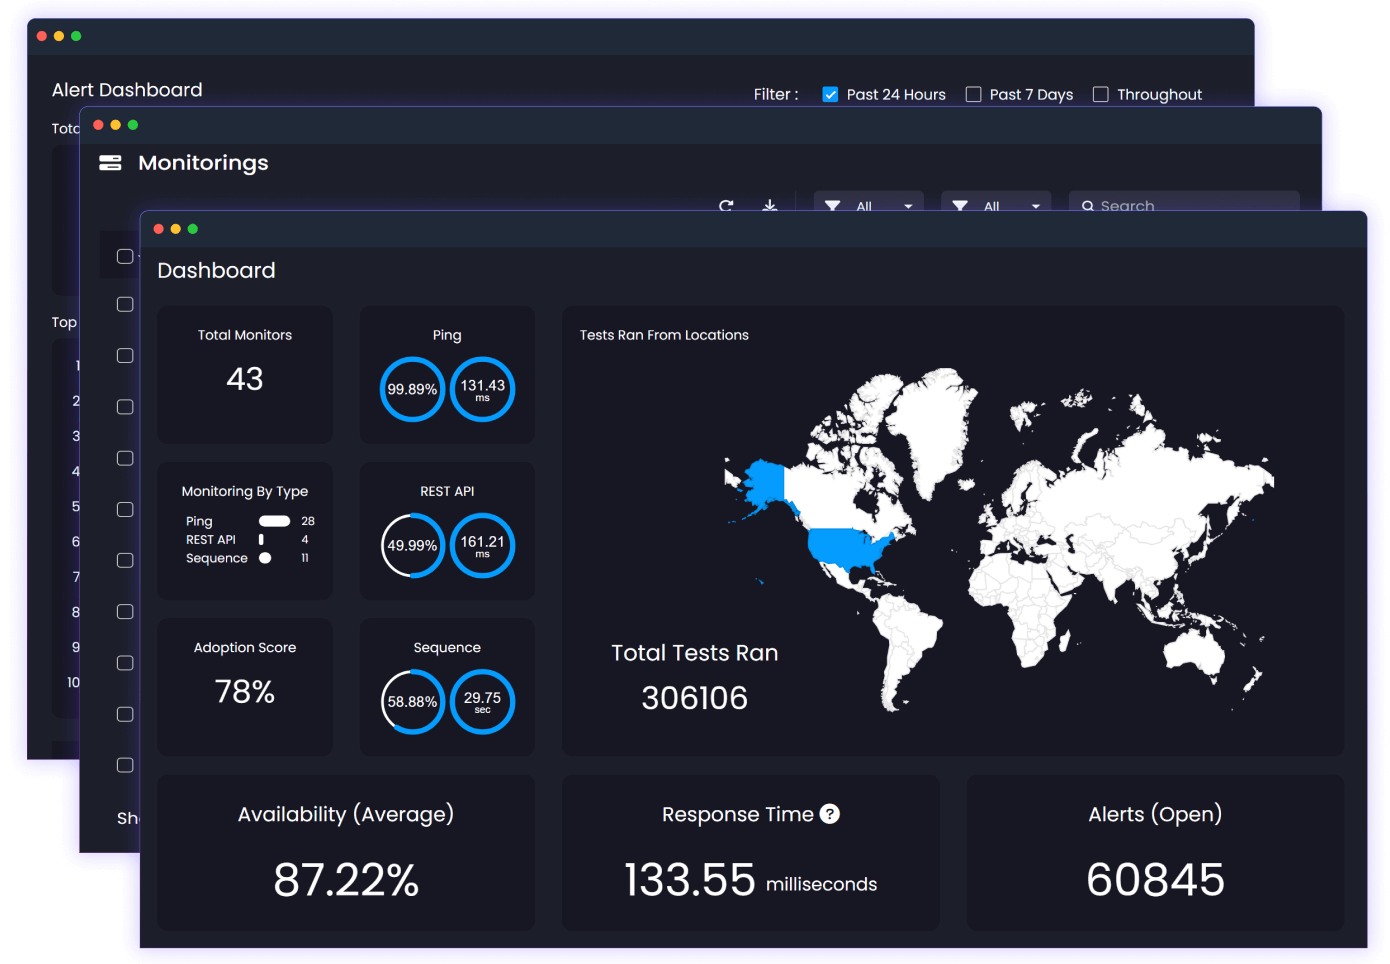
Task: Click the download icon in Monitorings toolbar
Action: 769,205
